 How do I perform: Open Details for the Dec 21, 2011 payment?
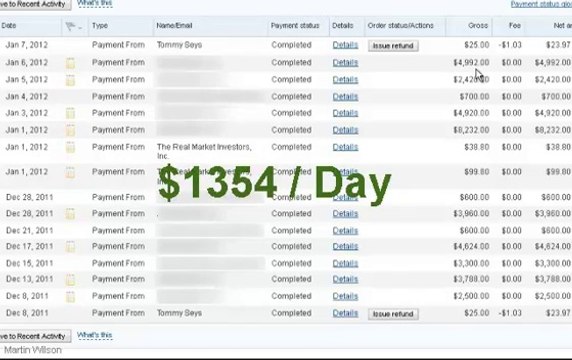345,231
